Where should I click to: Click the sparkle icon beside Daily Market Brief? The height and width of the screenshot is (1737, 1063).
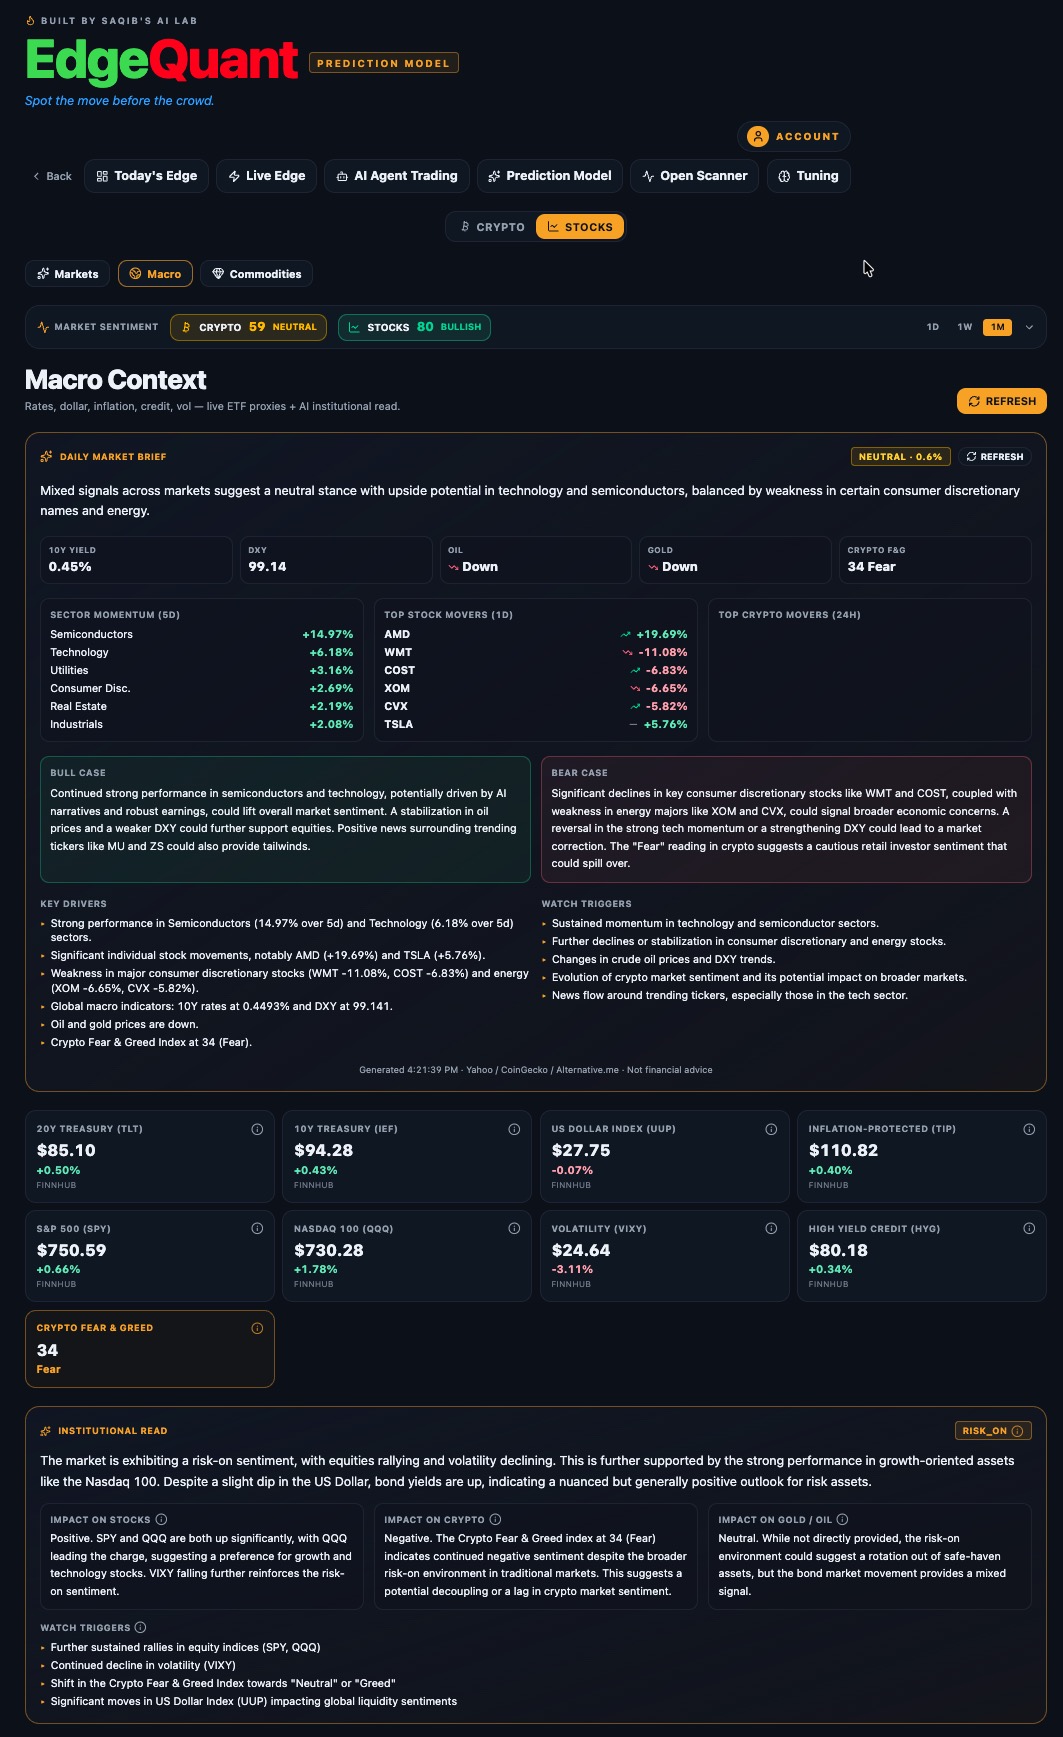coord(46,457)
